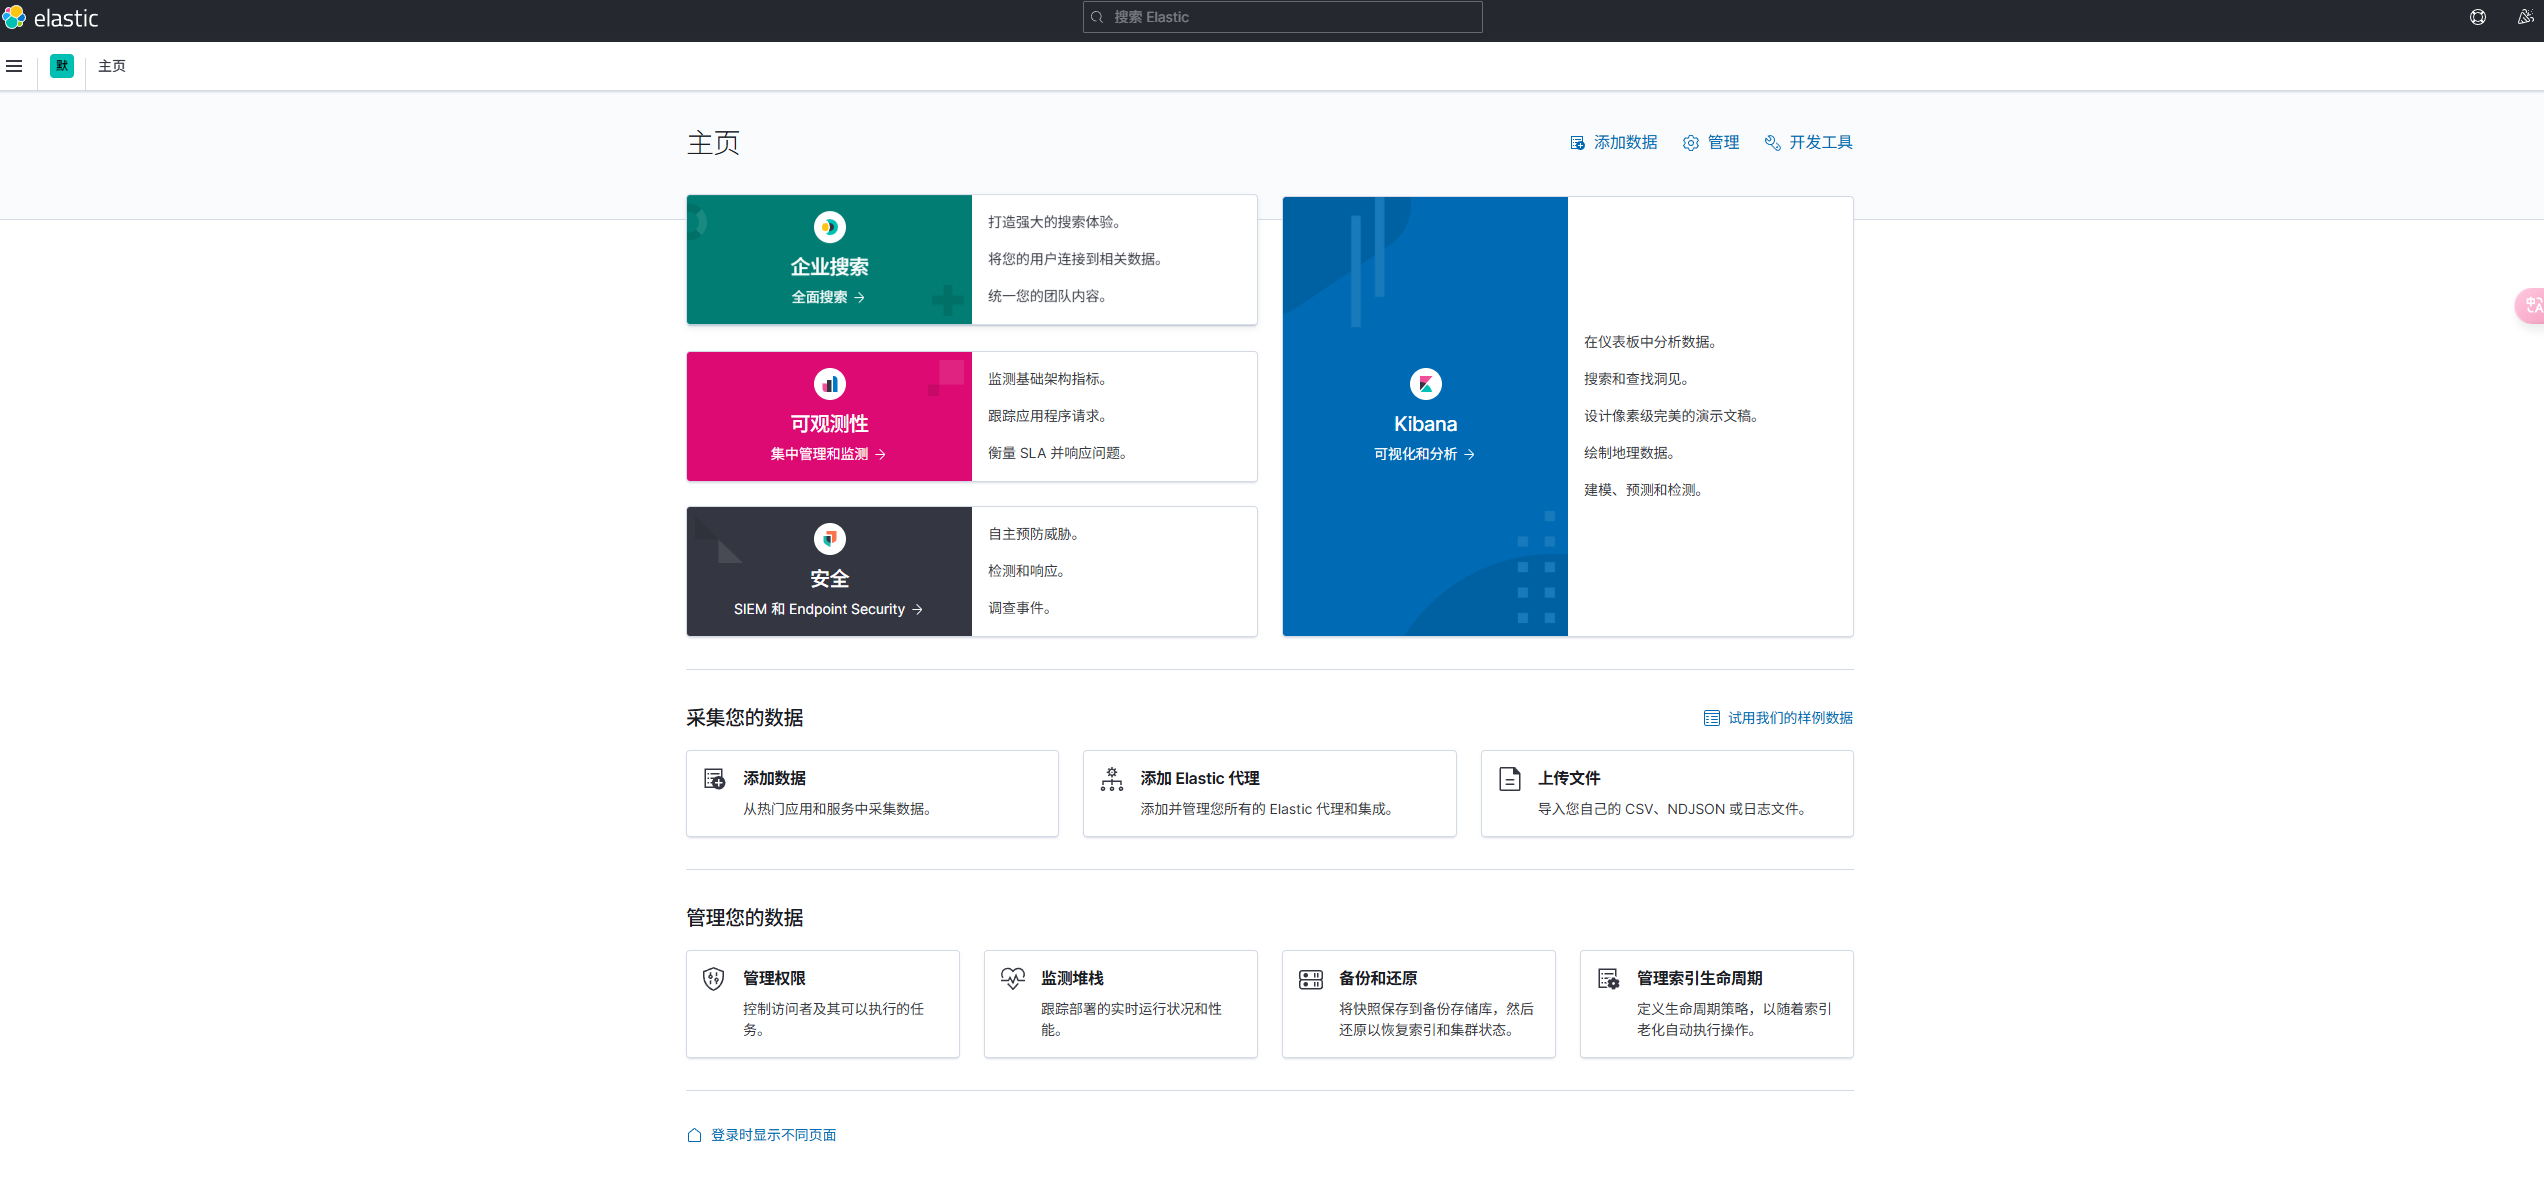Open the 默 space switcher
Screen dimensions: 2544x1202
[61, 66]
